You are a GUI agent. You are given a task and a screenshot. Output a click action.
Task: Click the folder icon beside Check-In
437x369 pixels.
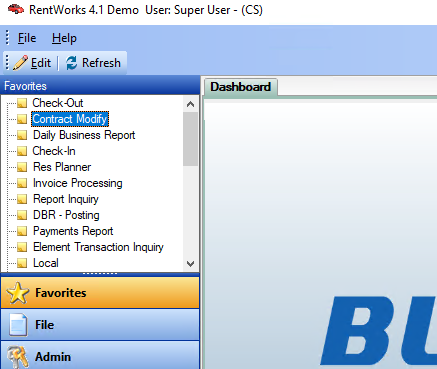22,151
